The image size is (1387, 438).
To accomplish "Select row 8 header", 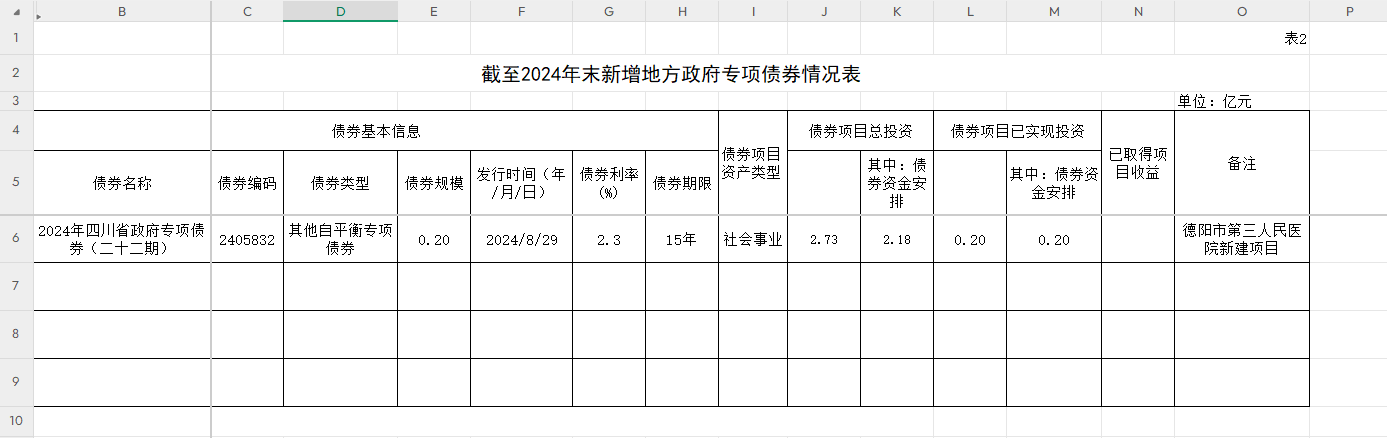I will point(17,334).
